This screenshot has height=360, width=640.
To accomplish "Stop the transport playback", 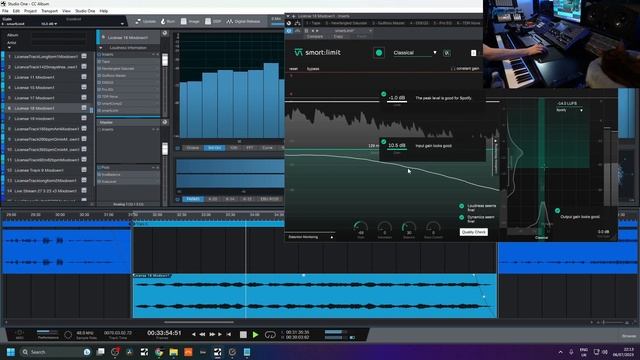I will 243,335.
